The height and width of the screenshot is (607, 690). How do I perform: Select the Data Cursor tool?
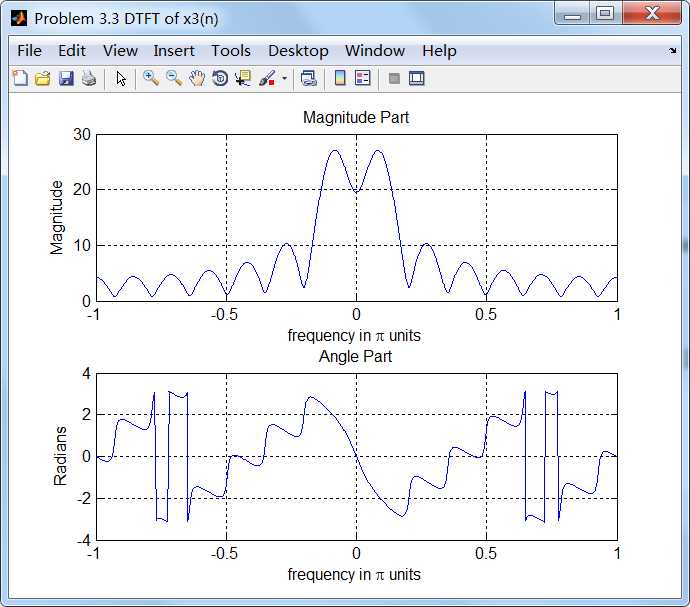[x=243, y=78]
